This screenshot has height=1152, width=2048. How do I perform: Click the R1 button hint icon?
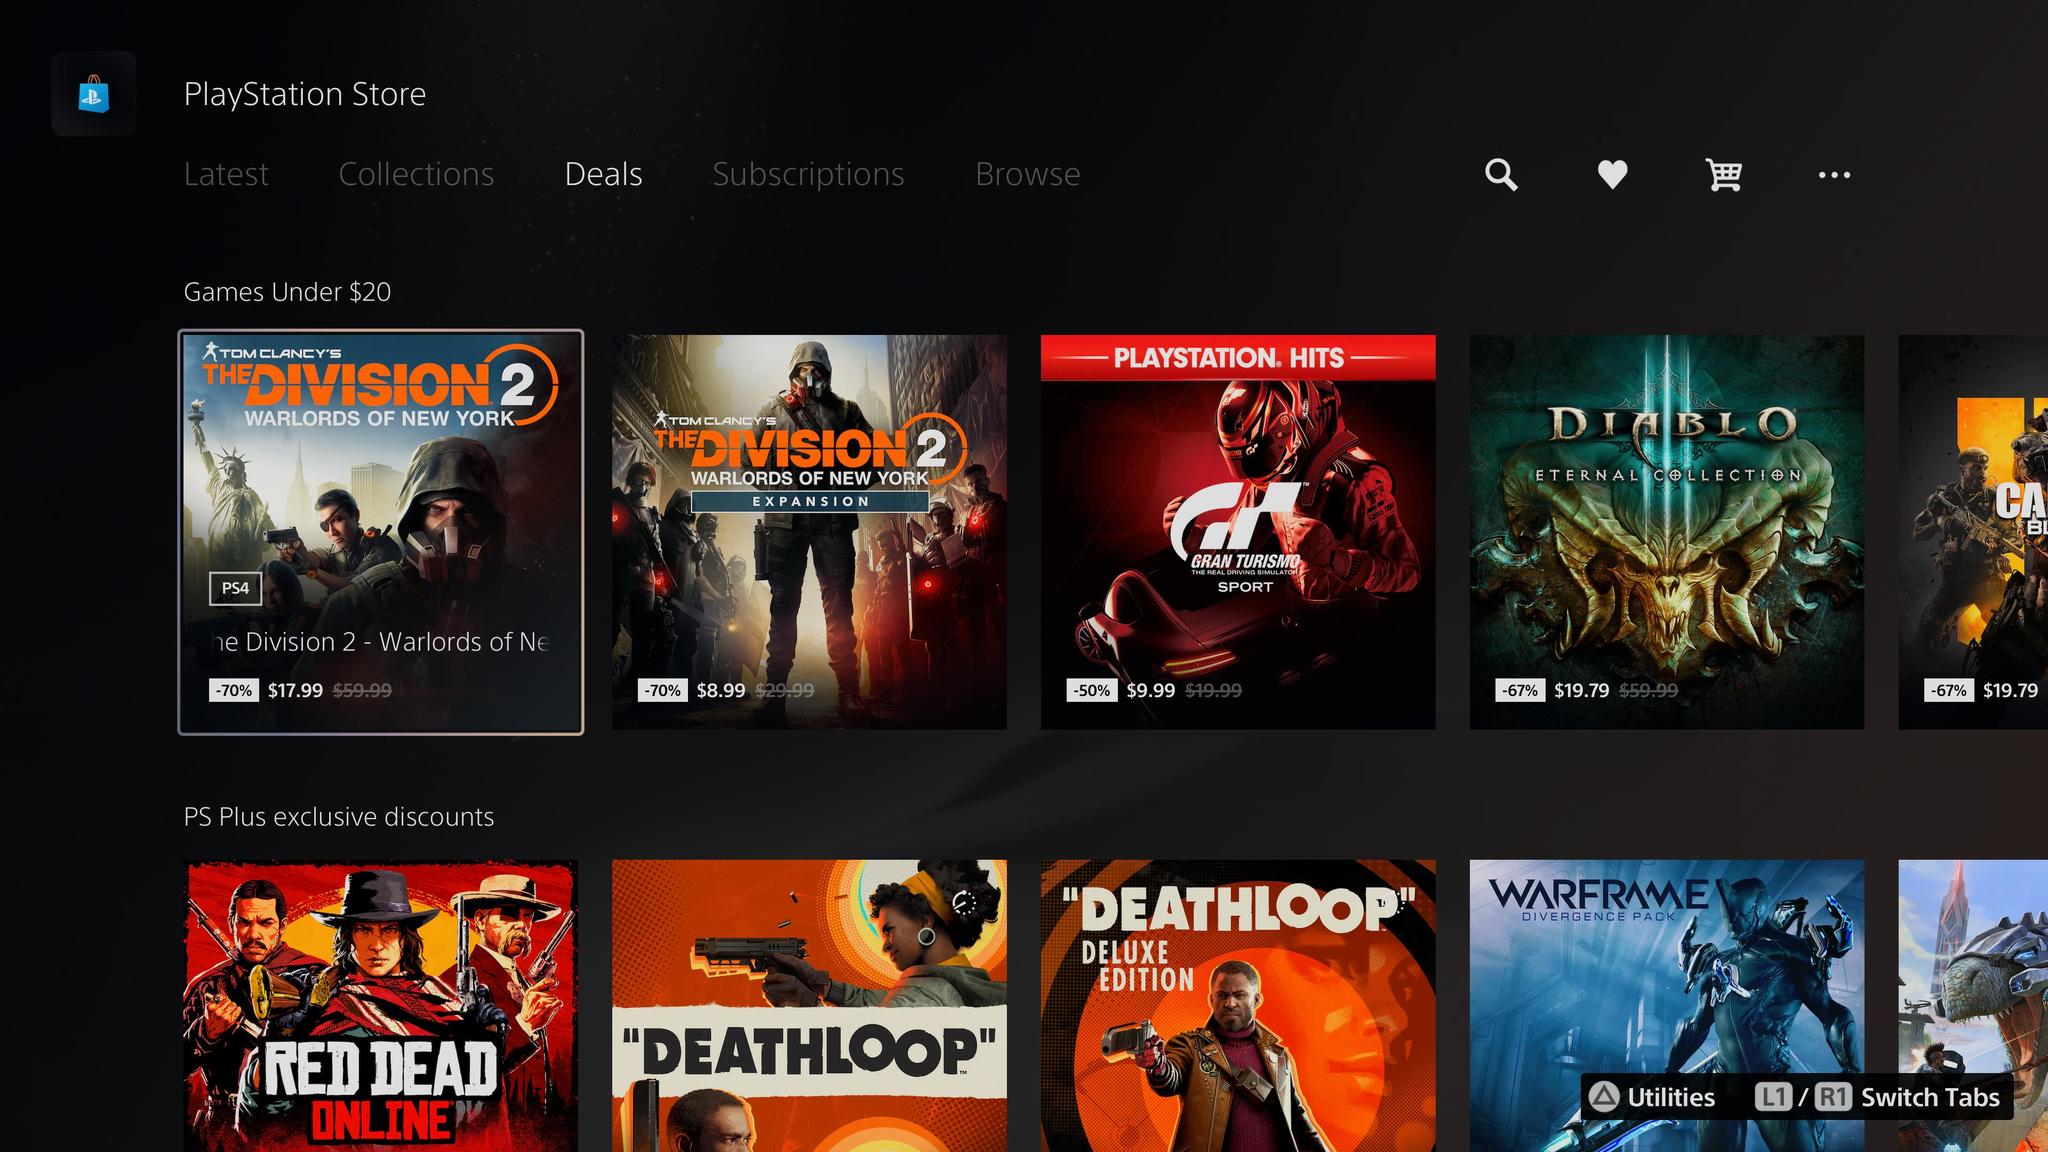tap(1833, 1097)
